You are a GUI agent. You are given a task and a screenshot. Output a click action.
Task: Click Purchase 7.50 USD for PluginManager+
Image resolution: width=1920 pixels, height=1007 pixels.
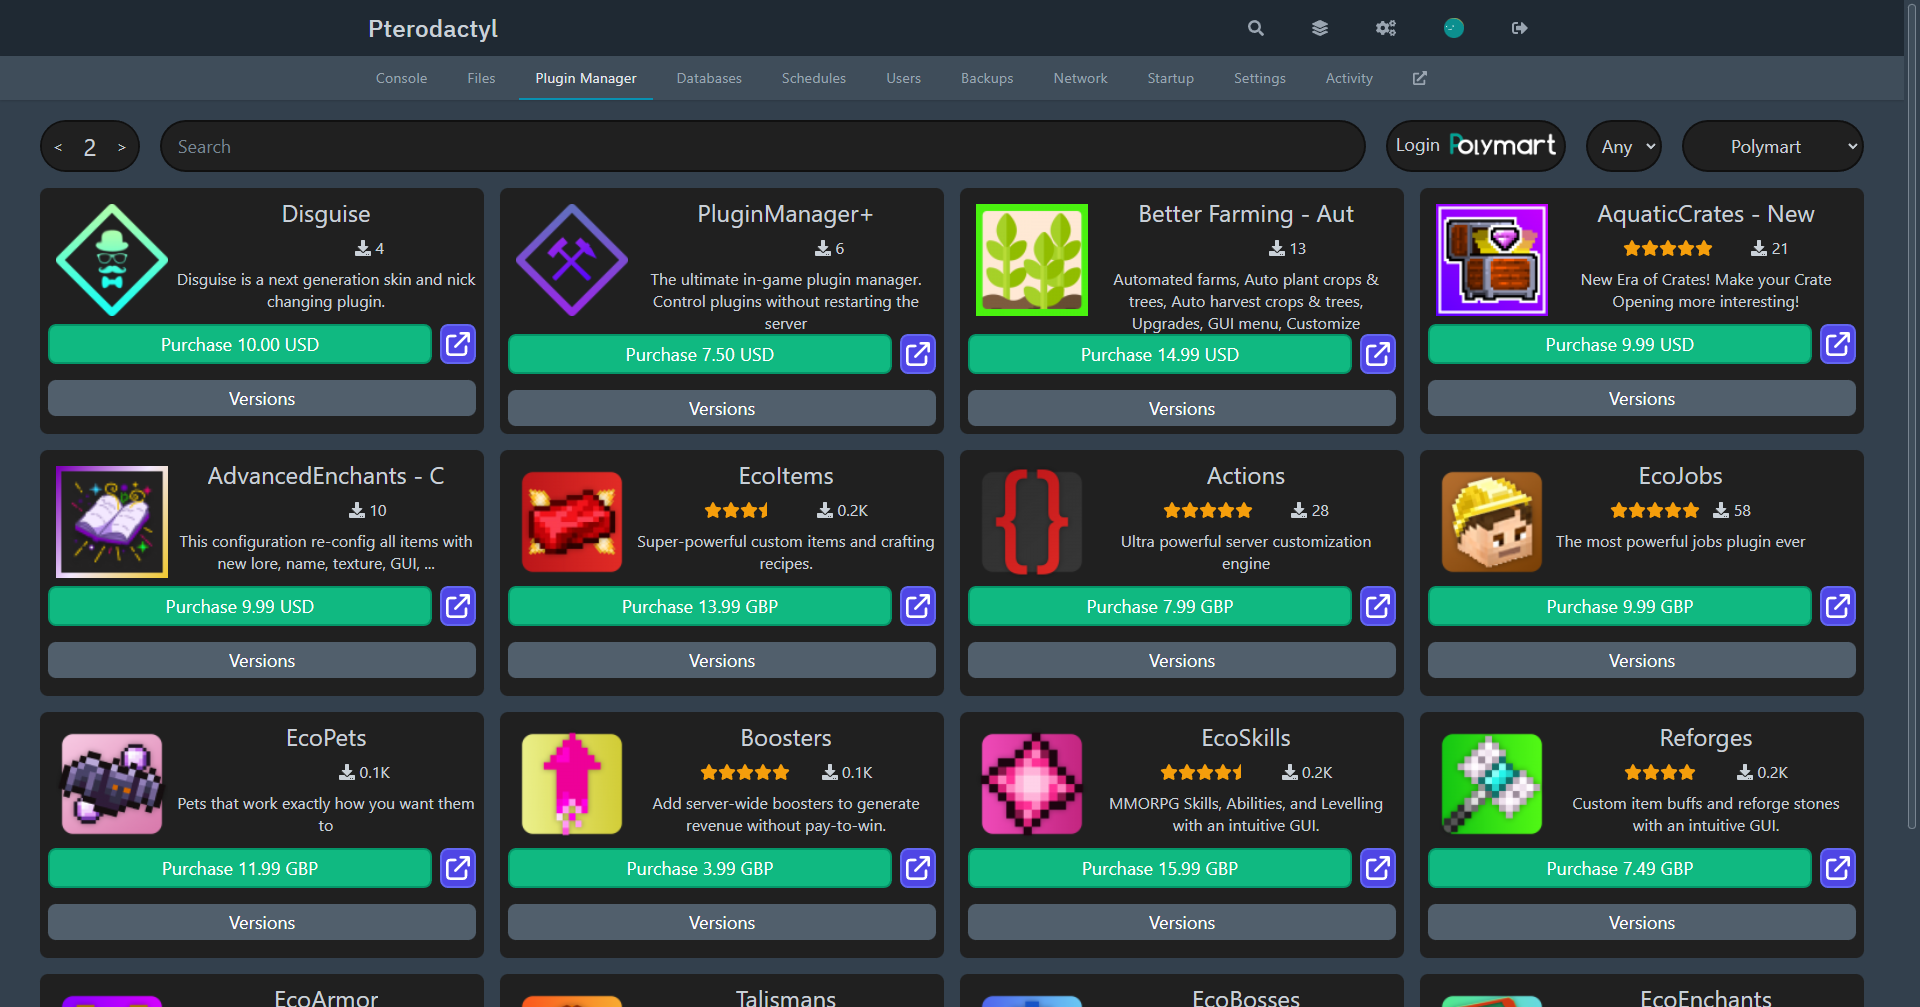click(699, 355)
